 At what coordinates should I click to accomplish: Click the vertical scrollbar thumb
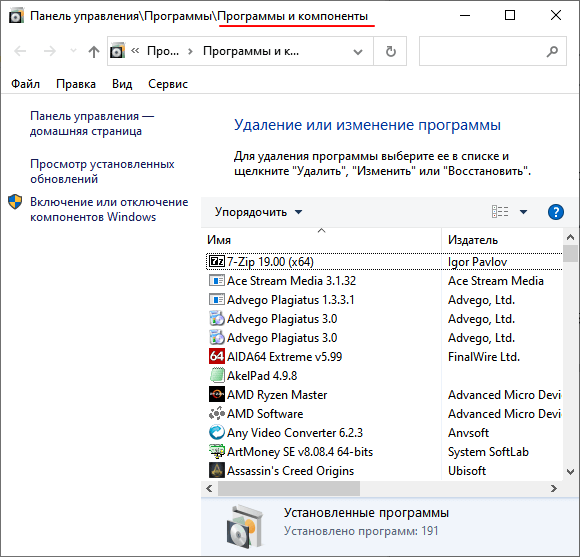pyautogui.click(x=570, y=253)
